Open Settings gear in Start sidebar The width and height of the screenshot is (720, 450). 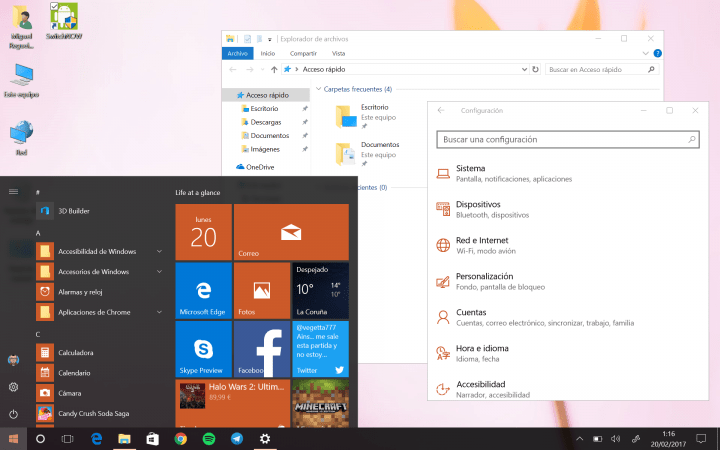(x=13, y=387)
